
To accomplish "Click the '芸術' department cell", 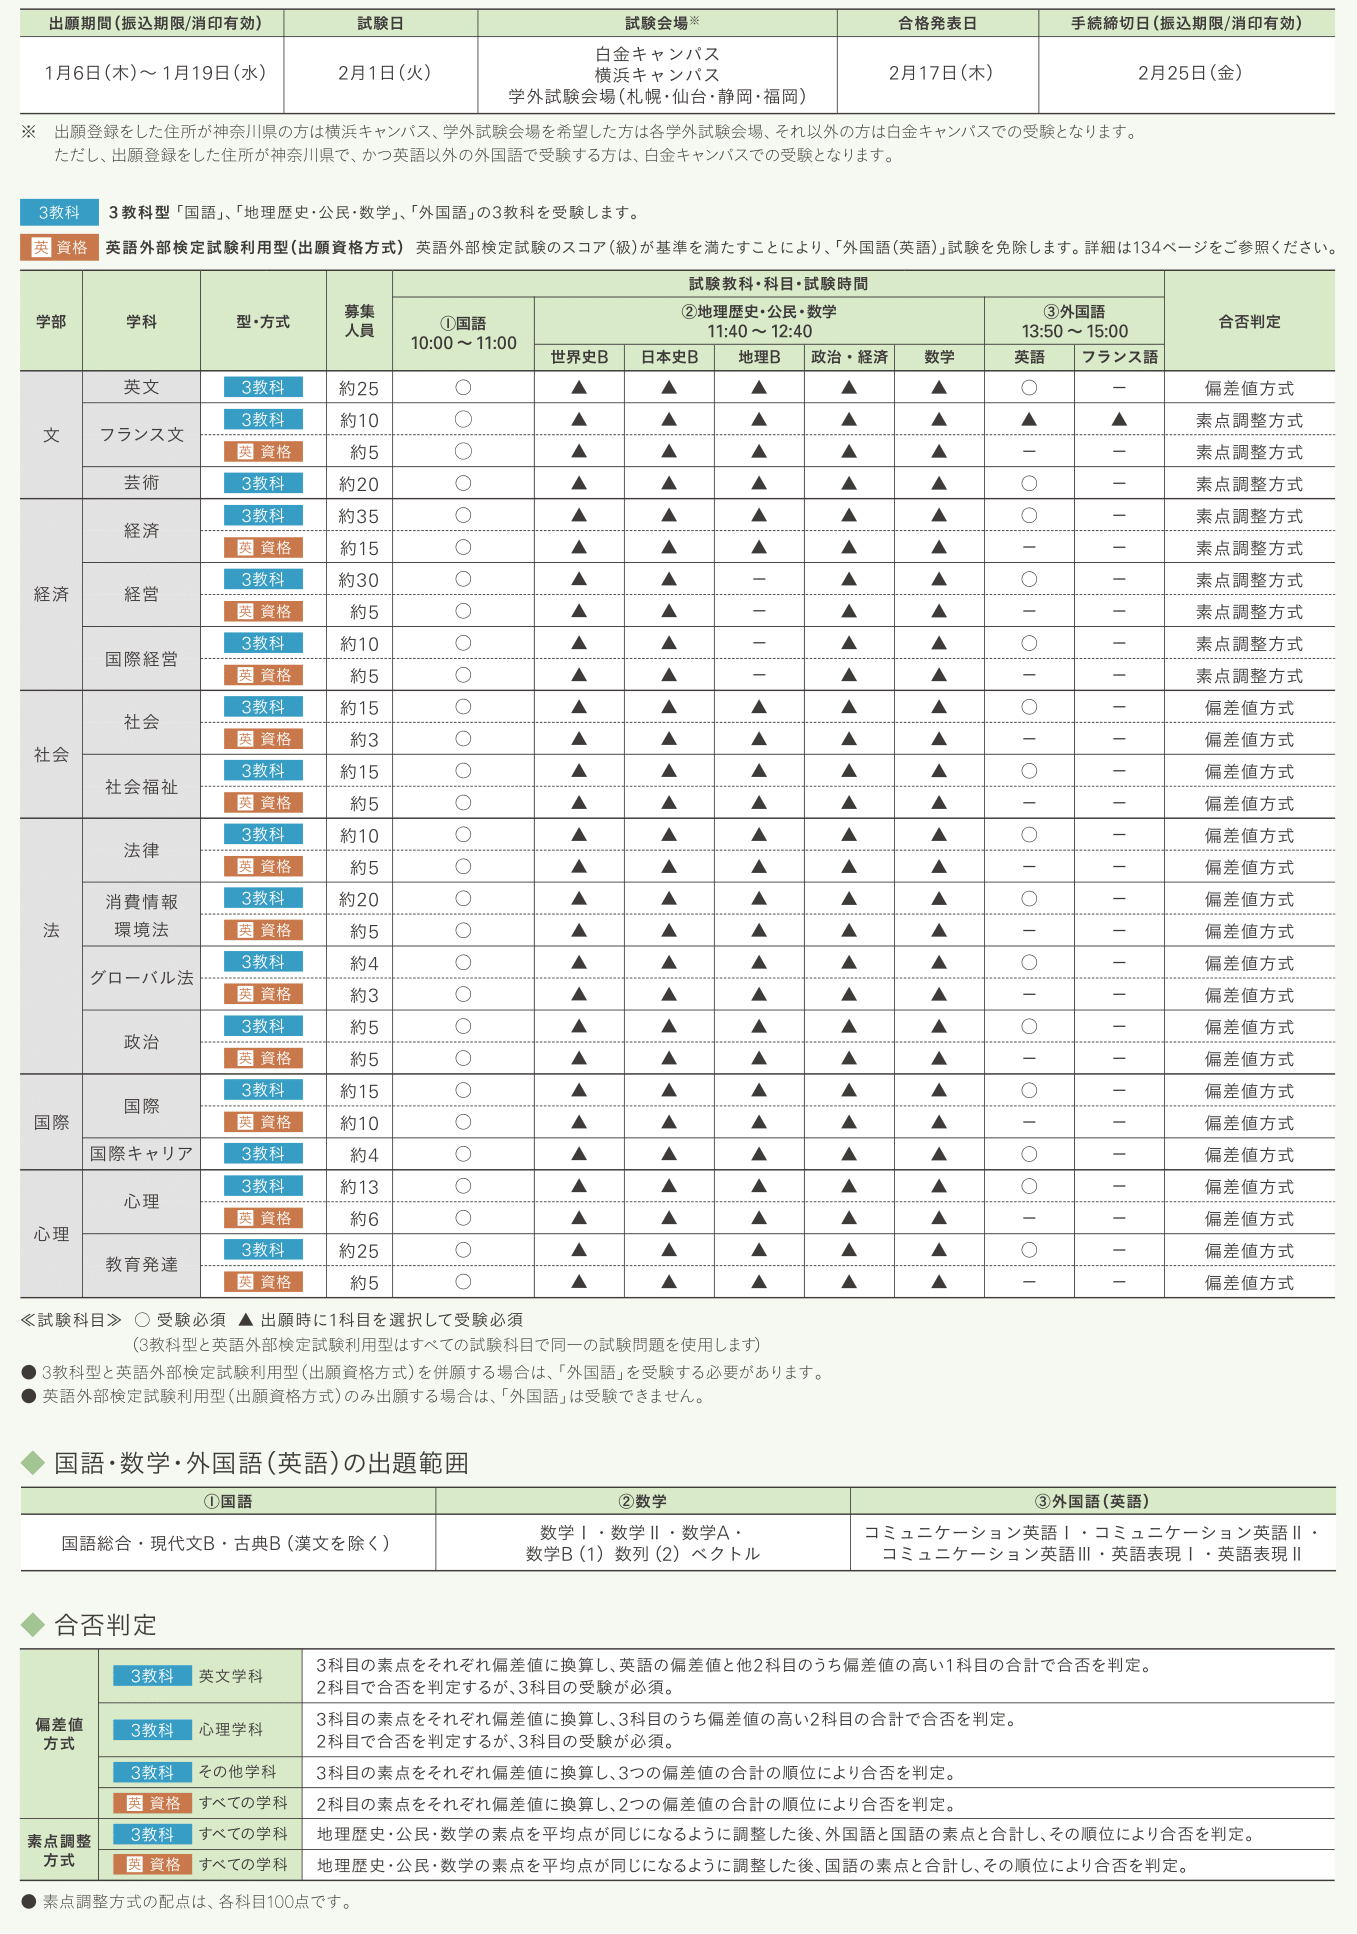I will (x=141, y=483).
